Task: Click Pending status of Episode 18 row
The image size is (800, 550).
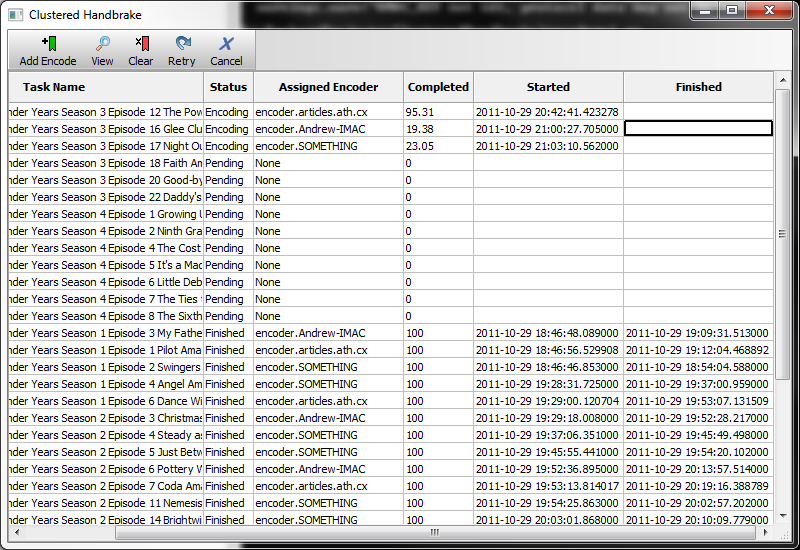Action: (224, 163)
